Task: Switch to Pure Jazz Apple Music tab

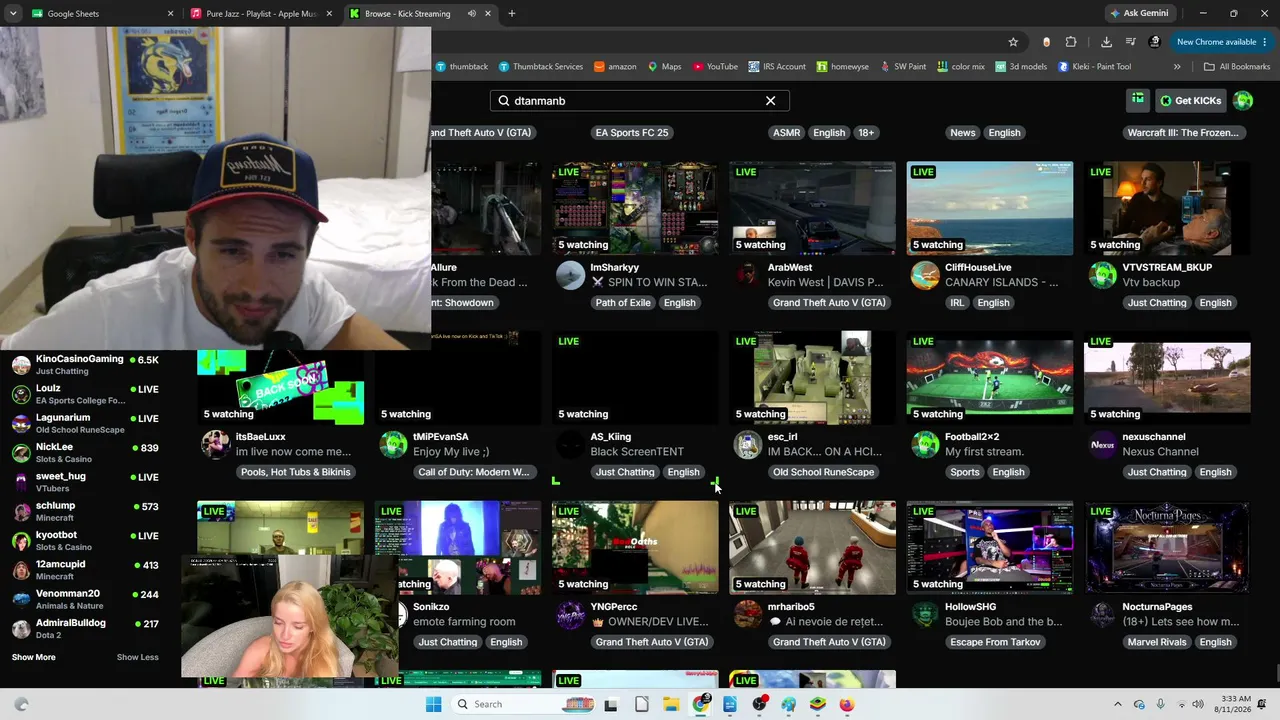Action: (x=263, y=14)
